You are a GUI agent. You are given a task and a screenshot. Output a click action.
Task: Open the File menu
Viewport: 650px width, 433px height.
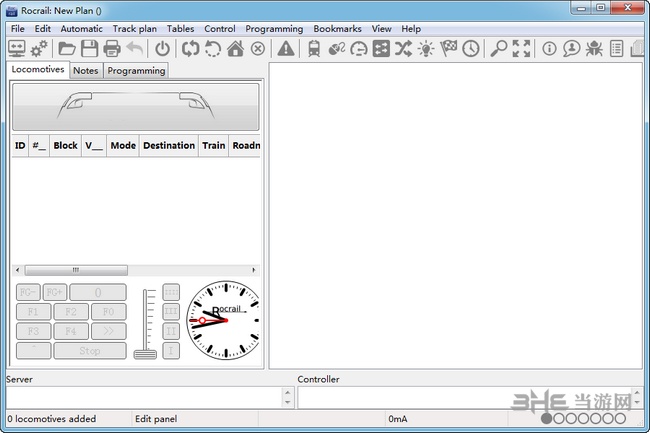tap(17, 29)
